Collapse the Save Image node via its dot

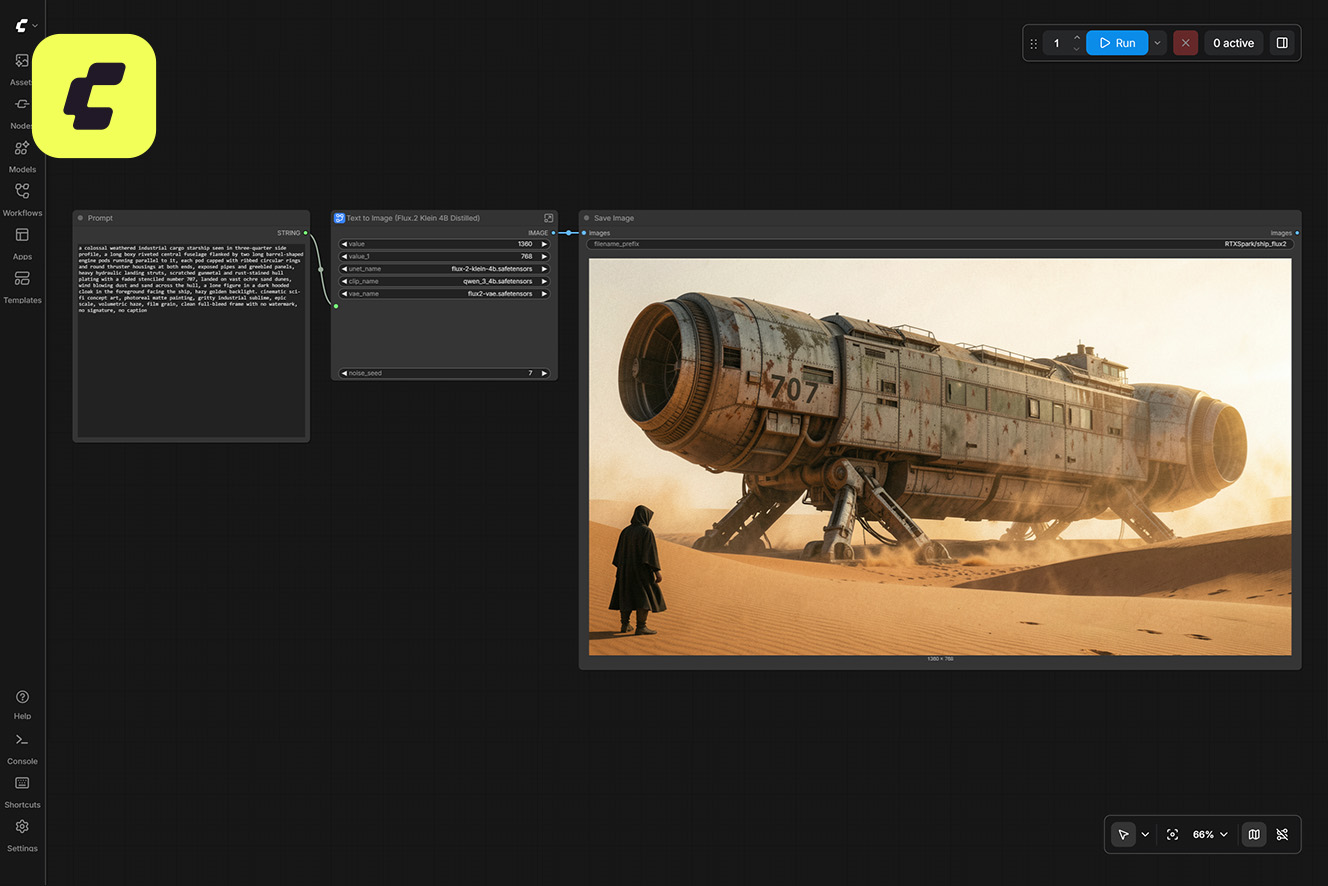pos(587,218)
